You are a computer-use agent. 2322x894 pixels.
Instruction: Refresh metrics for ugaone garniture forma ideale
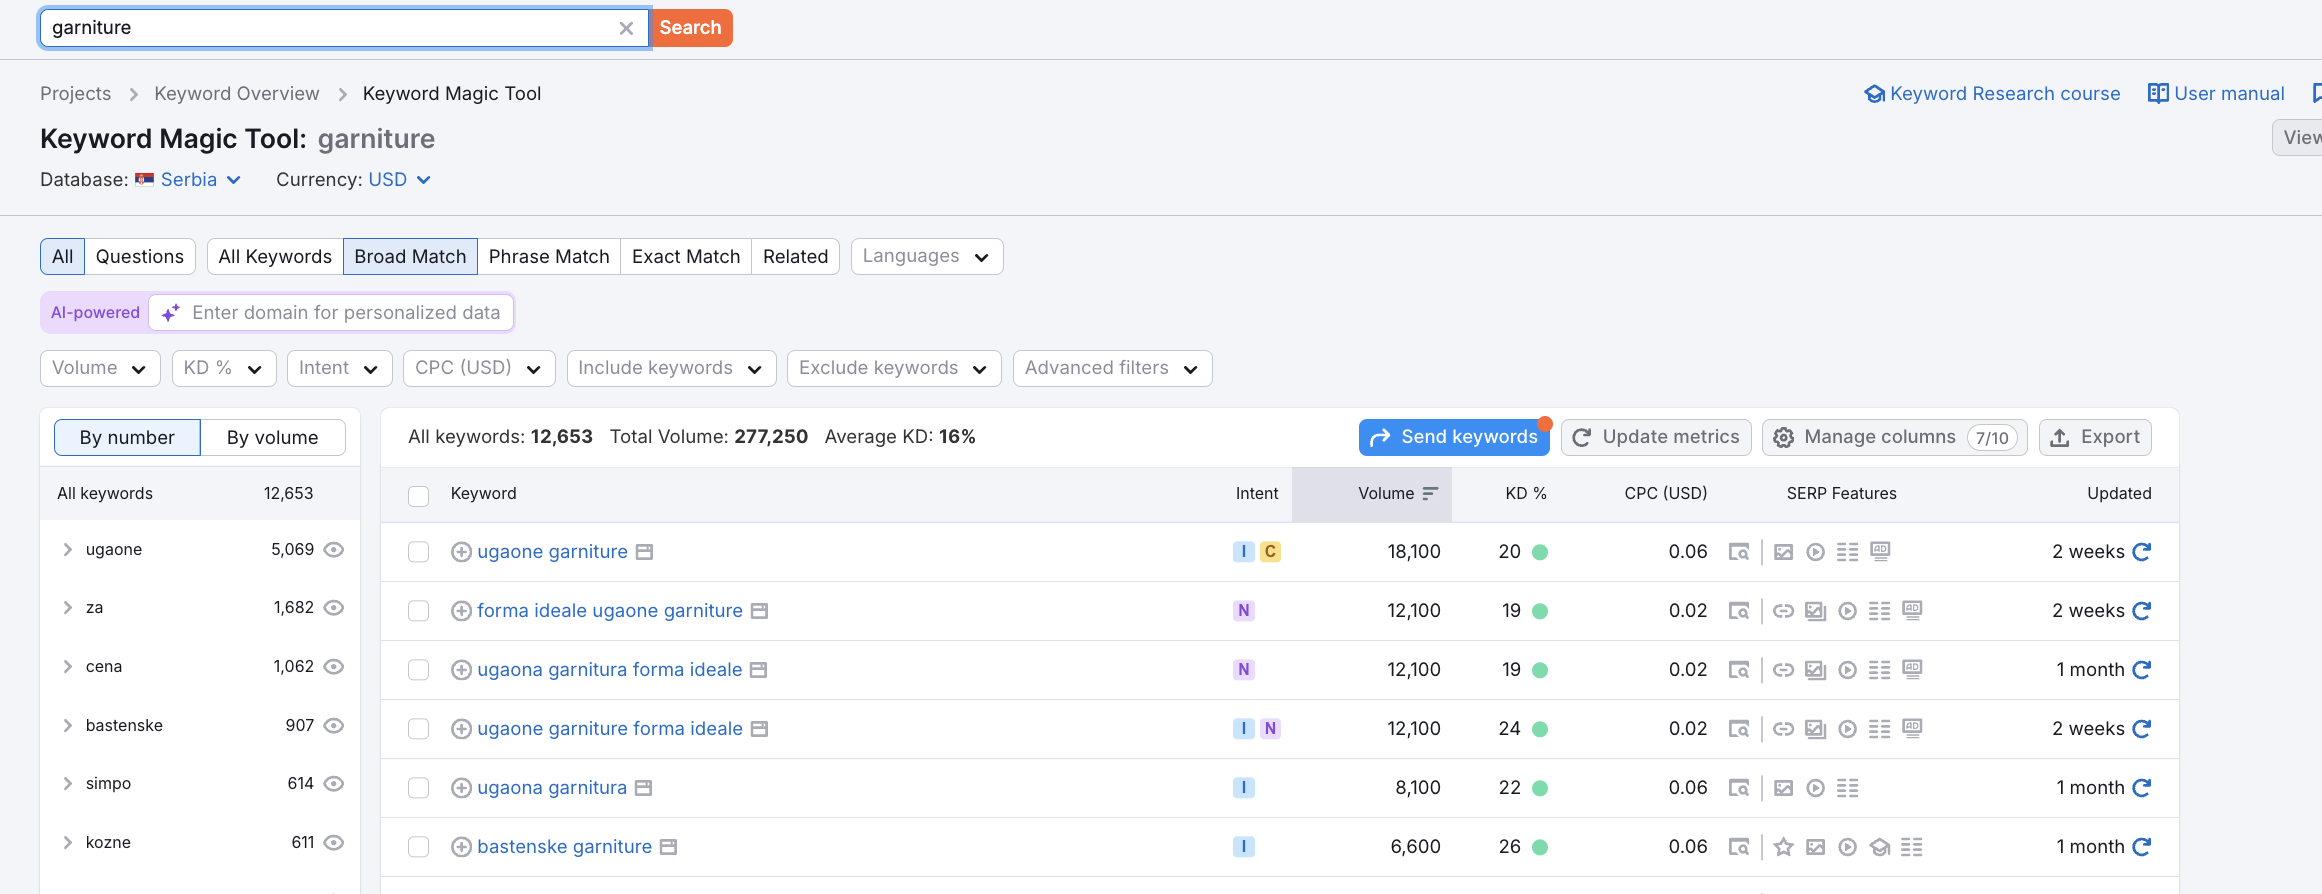[x=2141, y=729]
